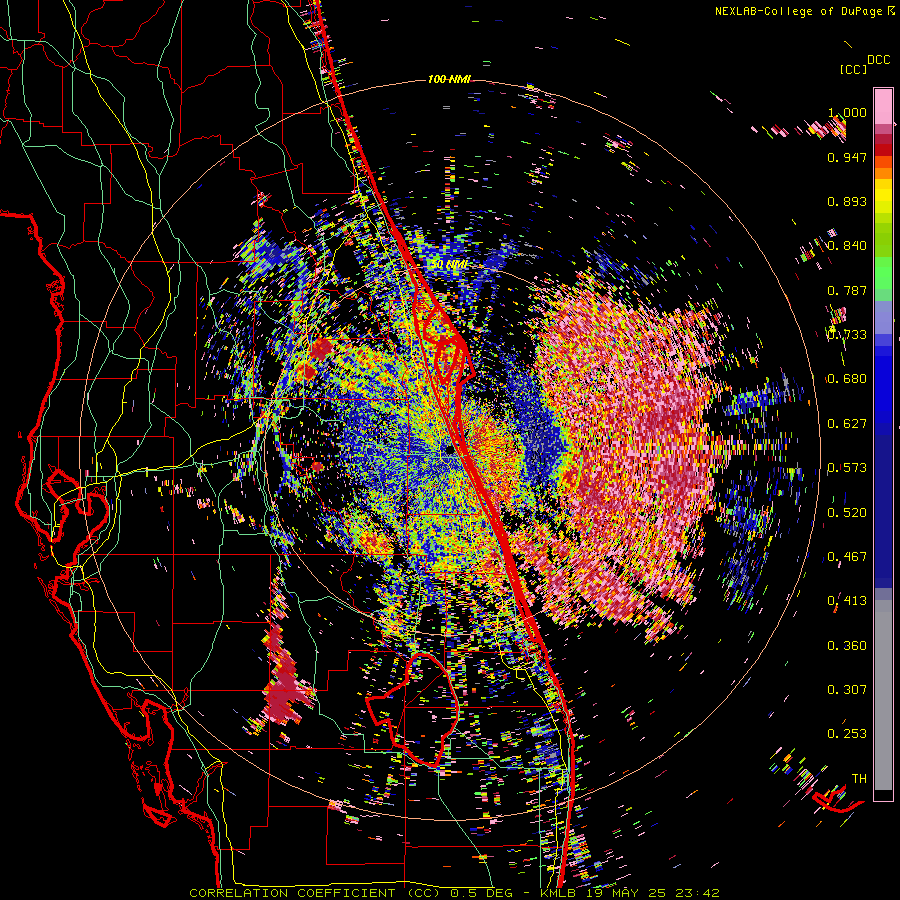900x900 pixels.
Task: Click the 0.5 DEG elevation text
Action: [x=482, y=893]
